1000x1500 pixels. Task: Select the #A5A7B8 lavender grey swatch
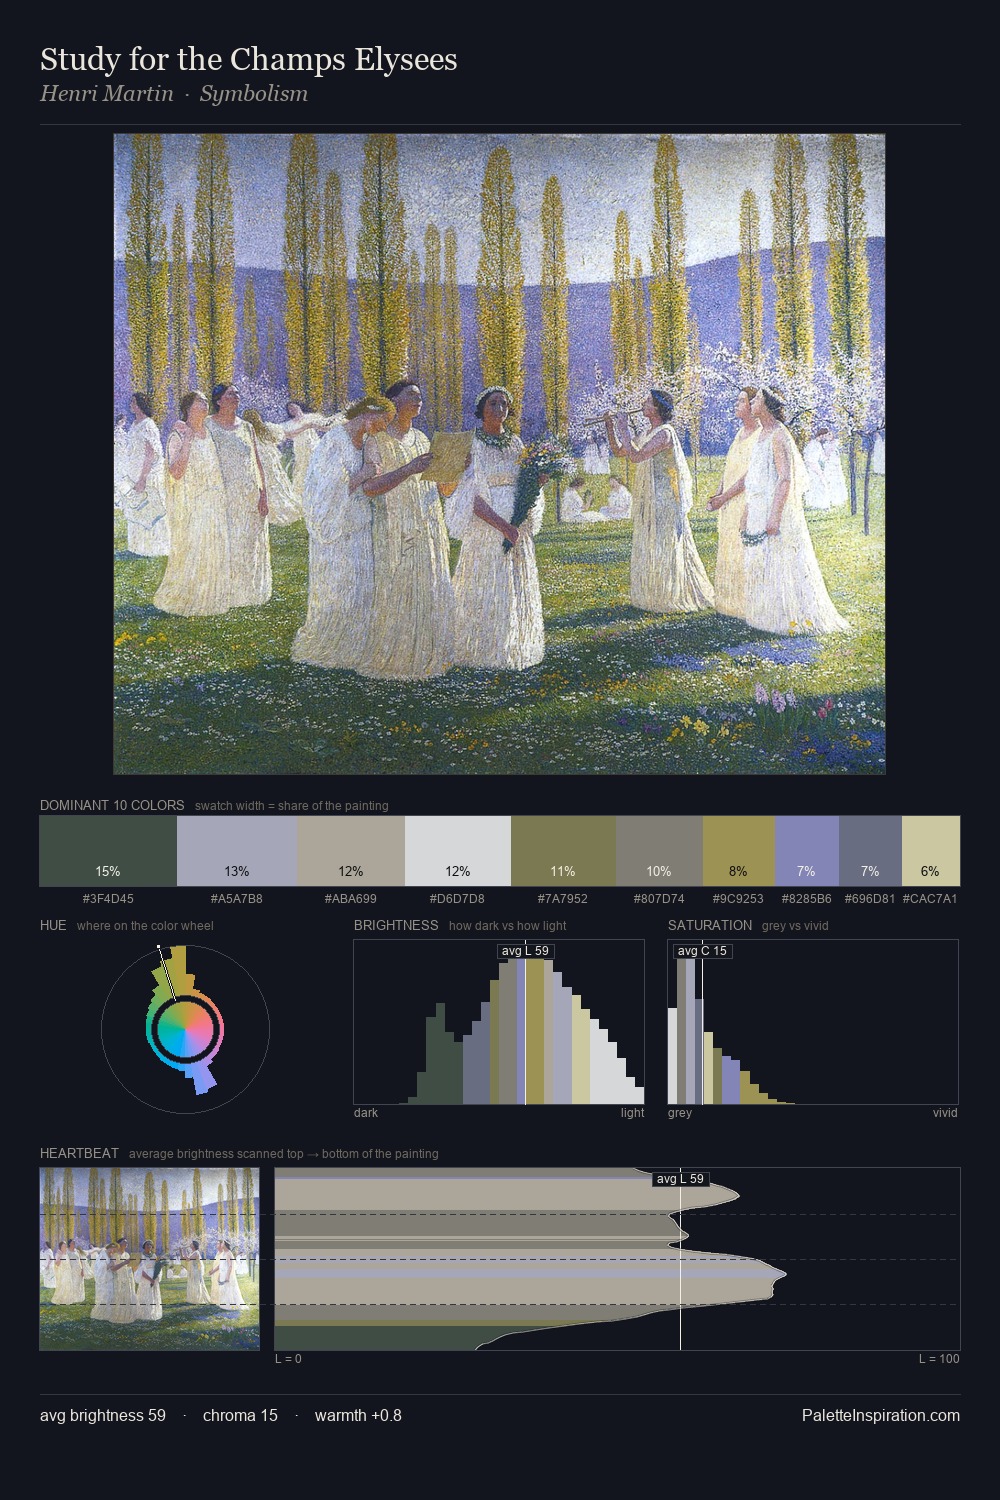(237, 851)
